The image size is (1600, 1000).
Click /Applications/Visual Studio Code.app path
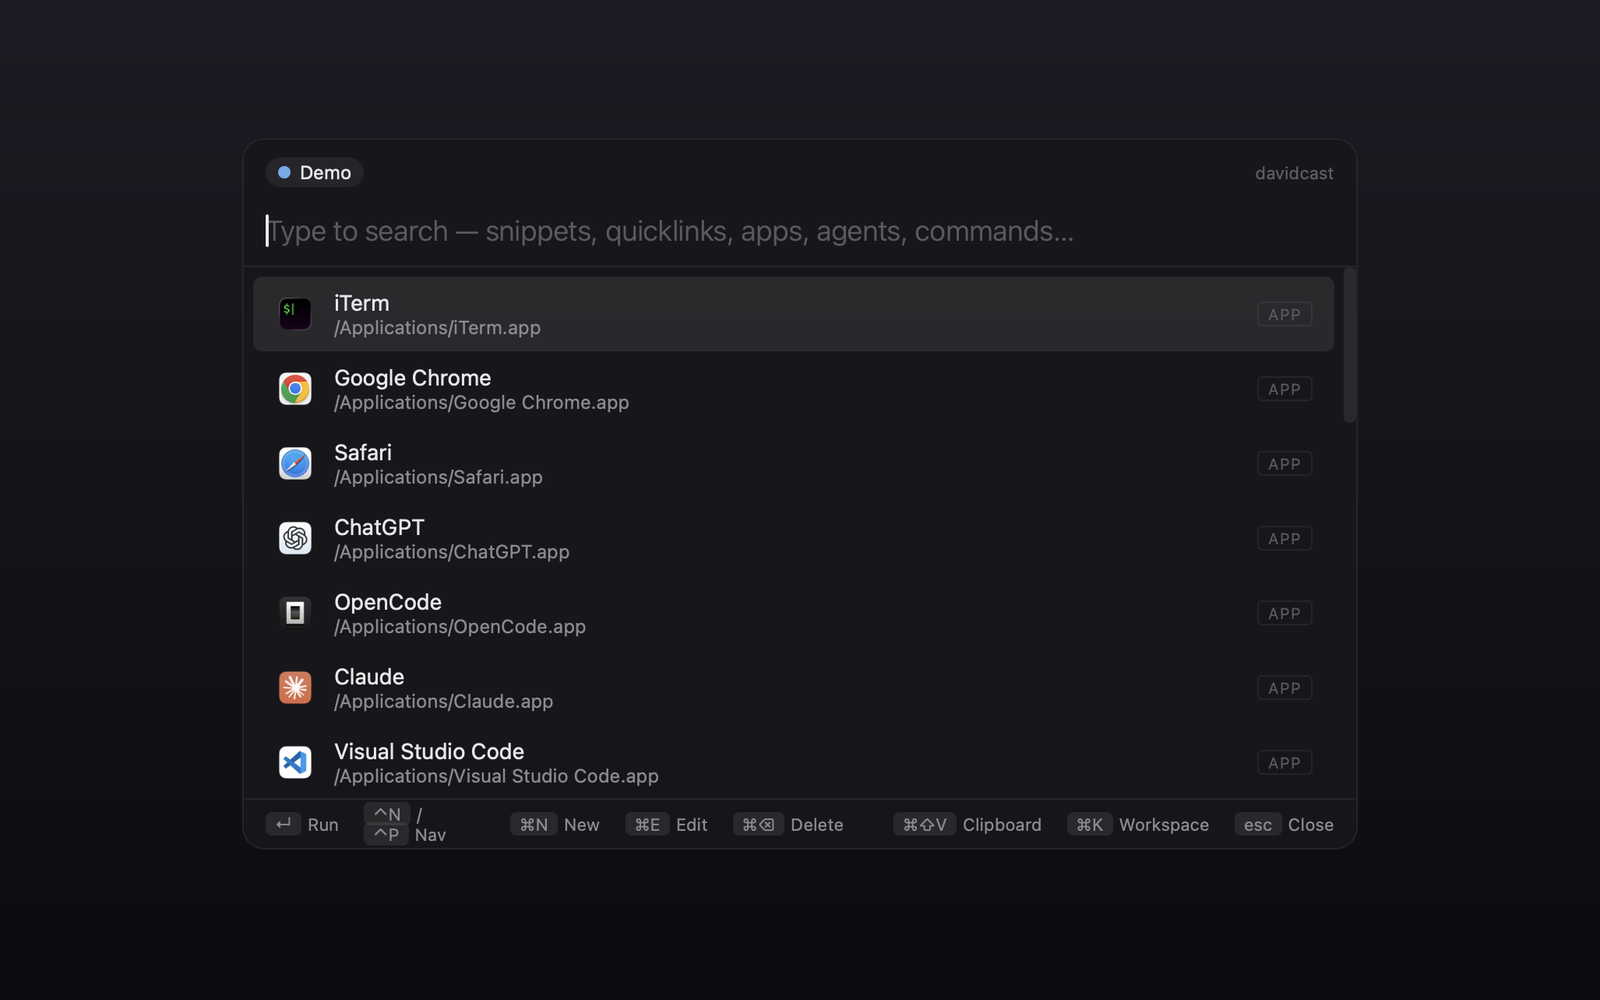pos(496,777)
